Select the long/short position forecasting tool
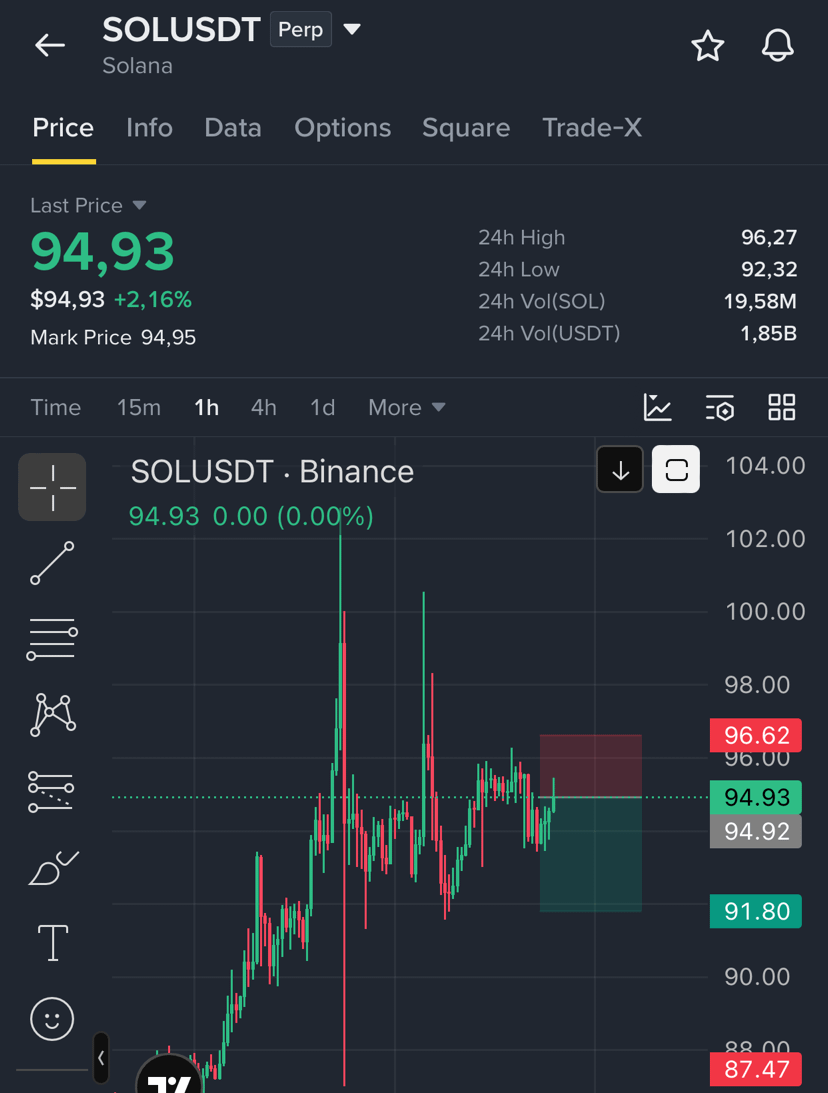828x1093 pixels. [51, 791]
